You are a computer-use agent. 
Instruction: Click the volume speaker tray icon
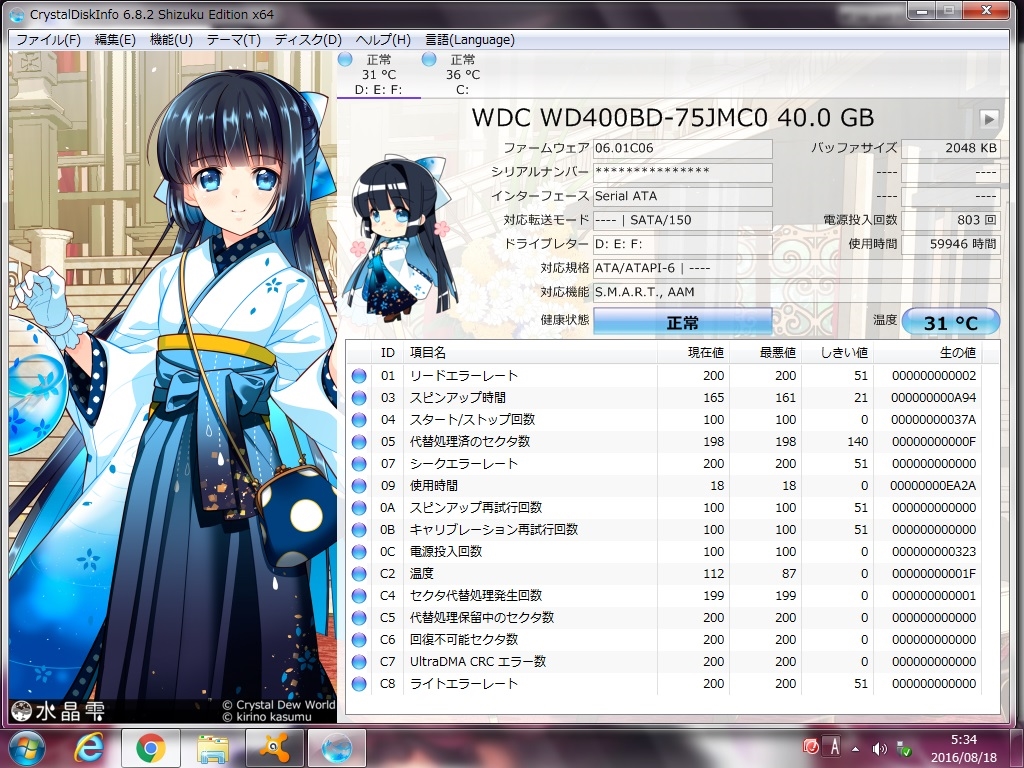coord(879,748)
